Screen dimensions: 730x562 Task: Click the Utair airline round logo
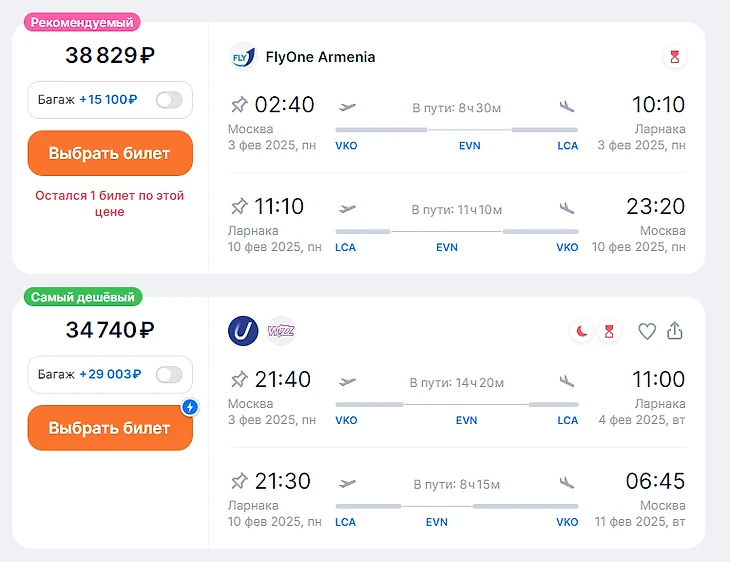coord(243,331)
